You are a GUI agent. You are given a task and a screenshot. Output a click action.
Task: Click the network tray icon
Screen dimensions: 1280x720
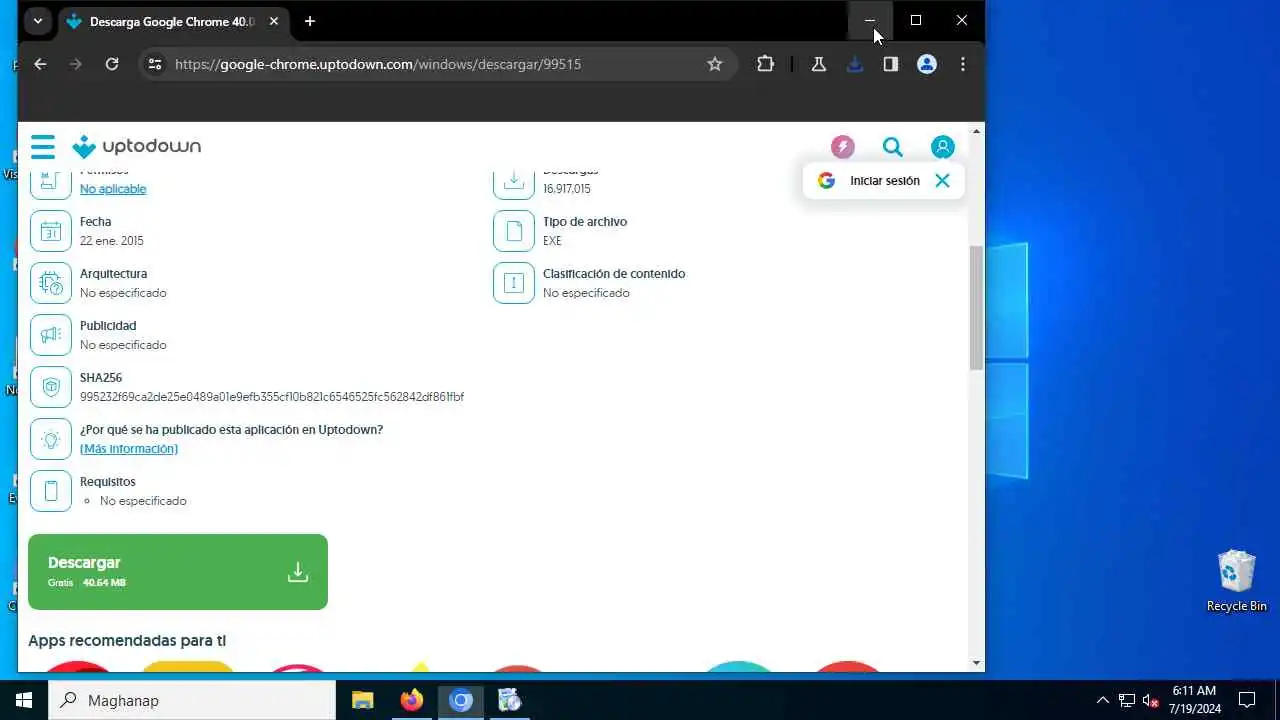pos(1127,700)
